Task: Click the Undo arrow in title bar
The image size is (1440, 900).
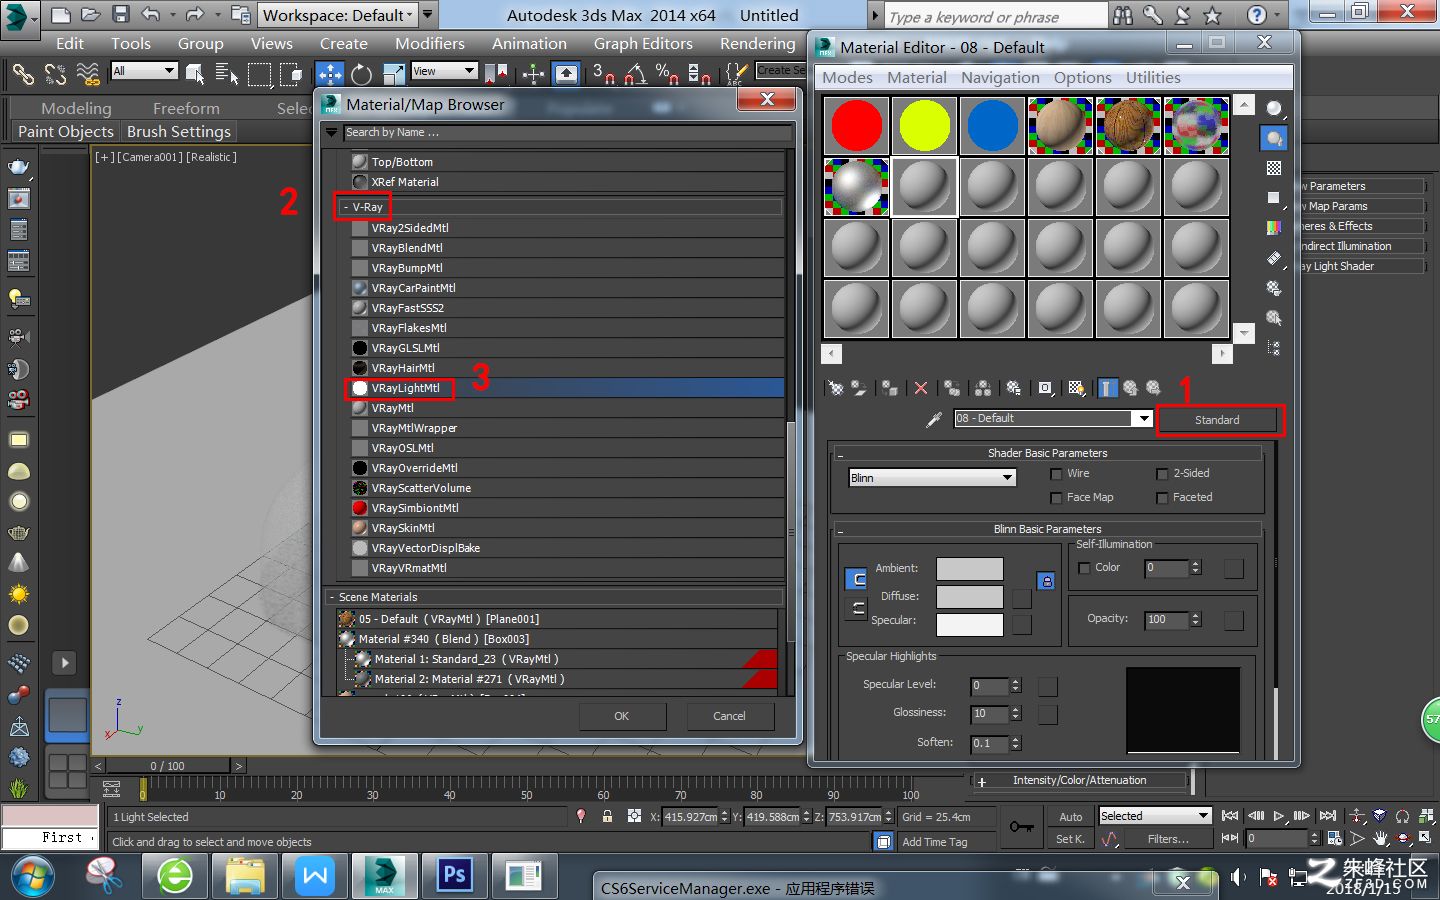Action: (151, 15)
